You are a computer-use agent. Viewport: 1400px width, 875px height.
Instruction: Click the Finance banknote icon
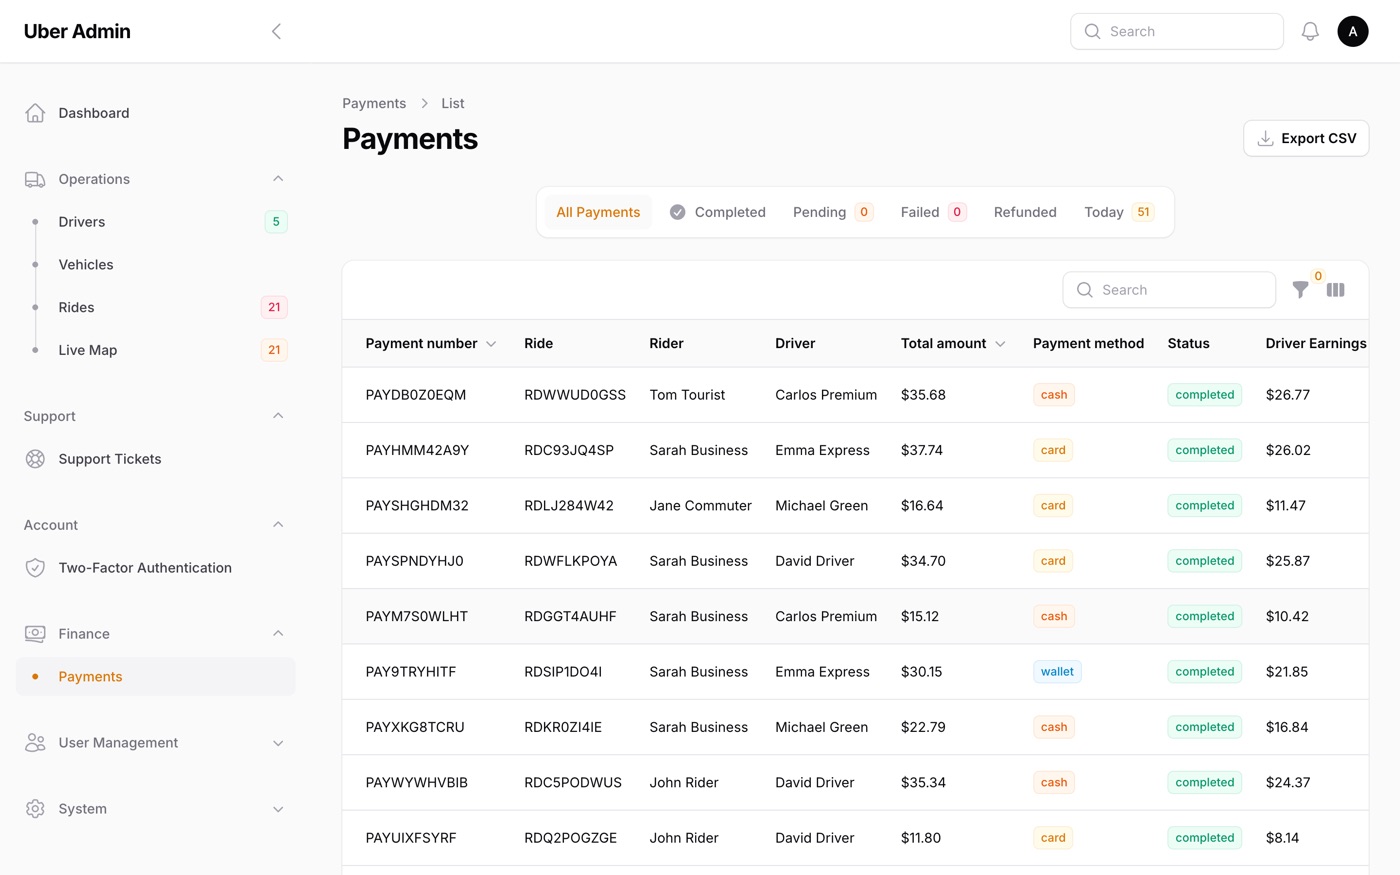click(35, 634)
